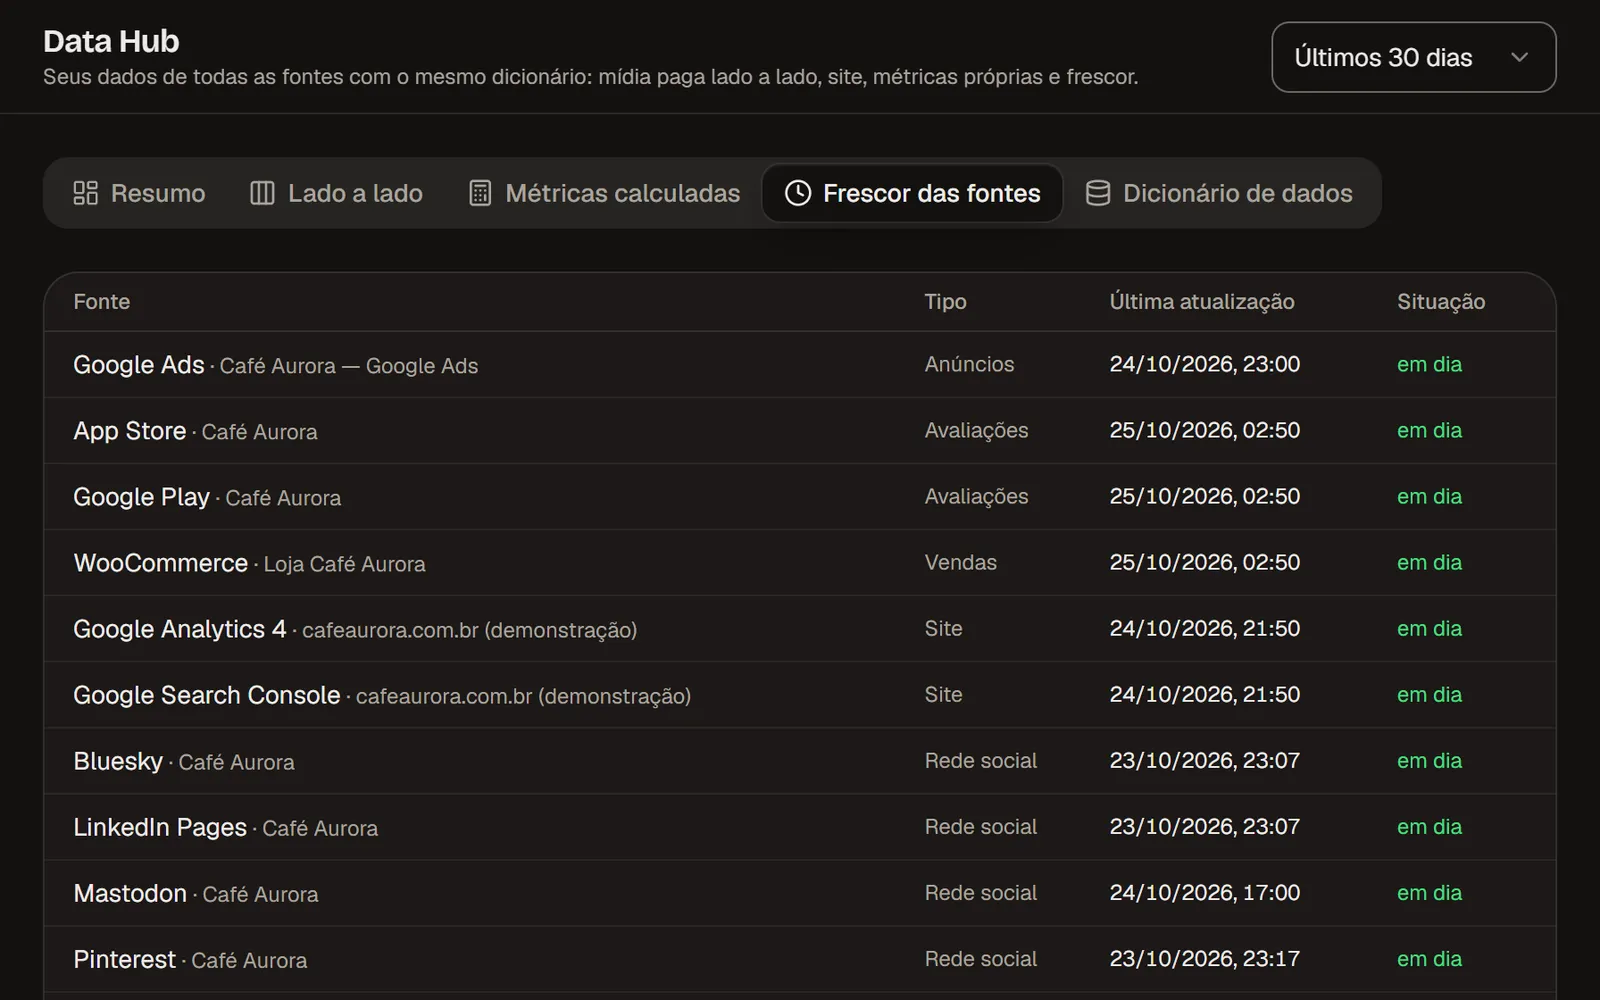The width and height of the screenshot is (1600, 1000).
Task: Click em dia status for LinkedIn Pages
Action: [x=1429, y=826]
